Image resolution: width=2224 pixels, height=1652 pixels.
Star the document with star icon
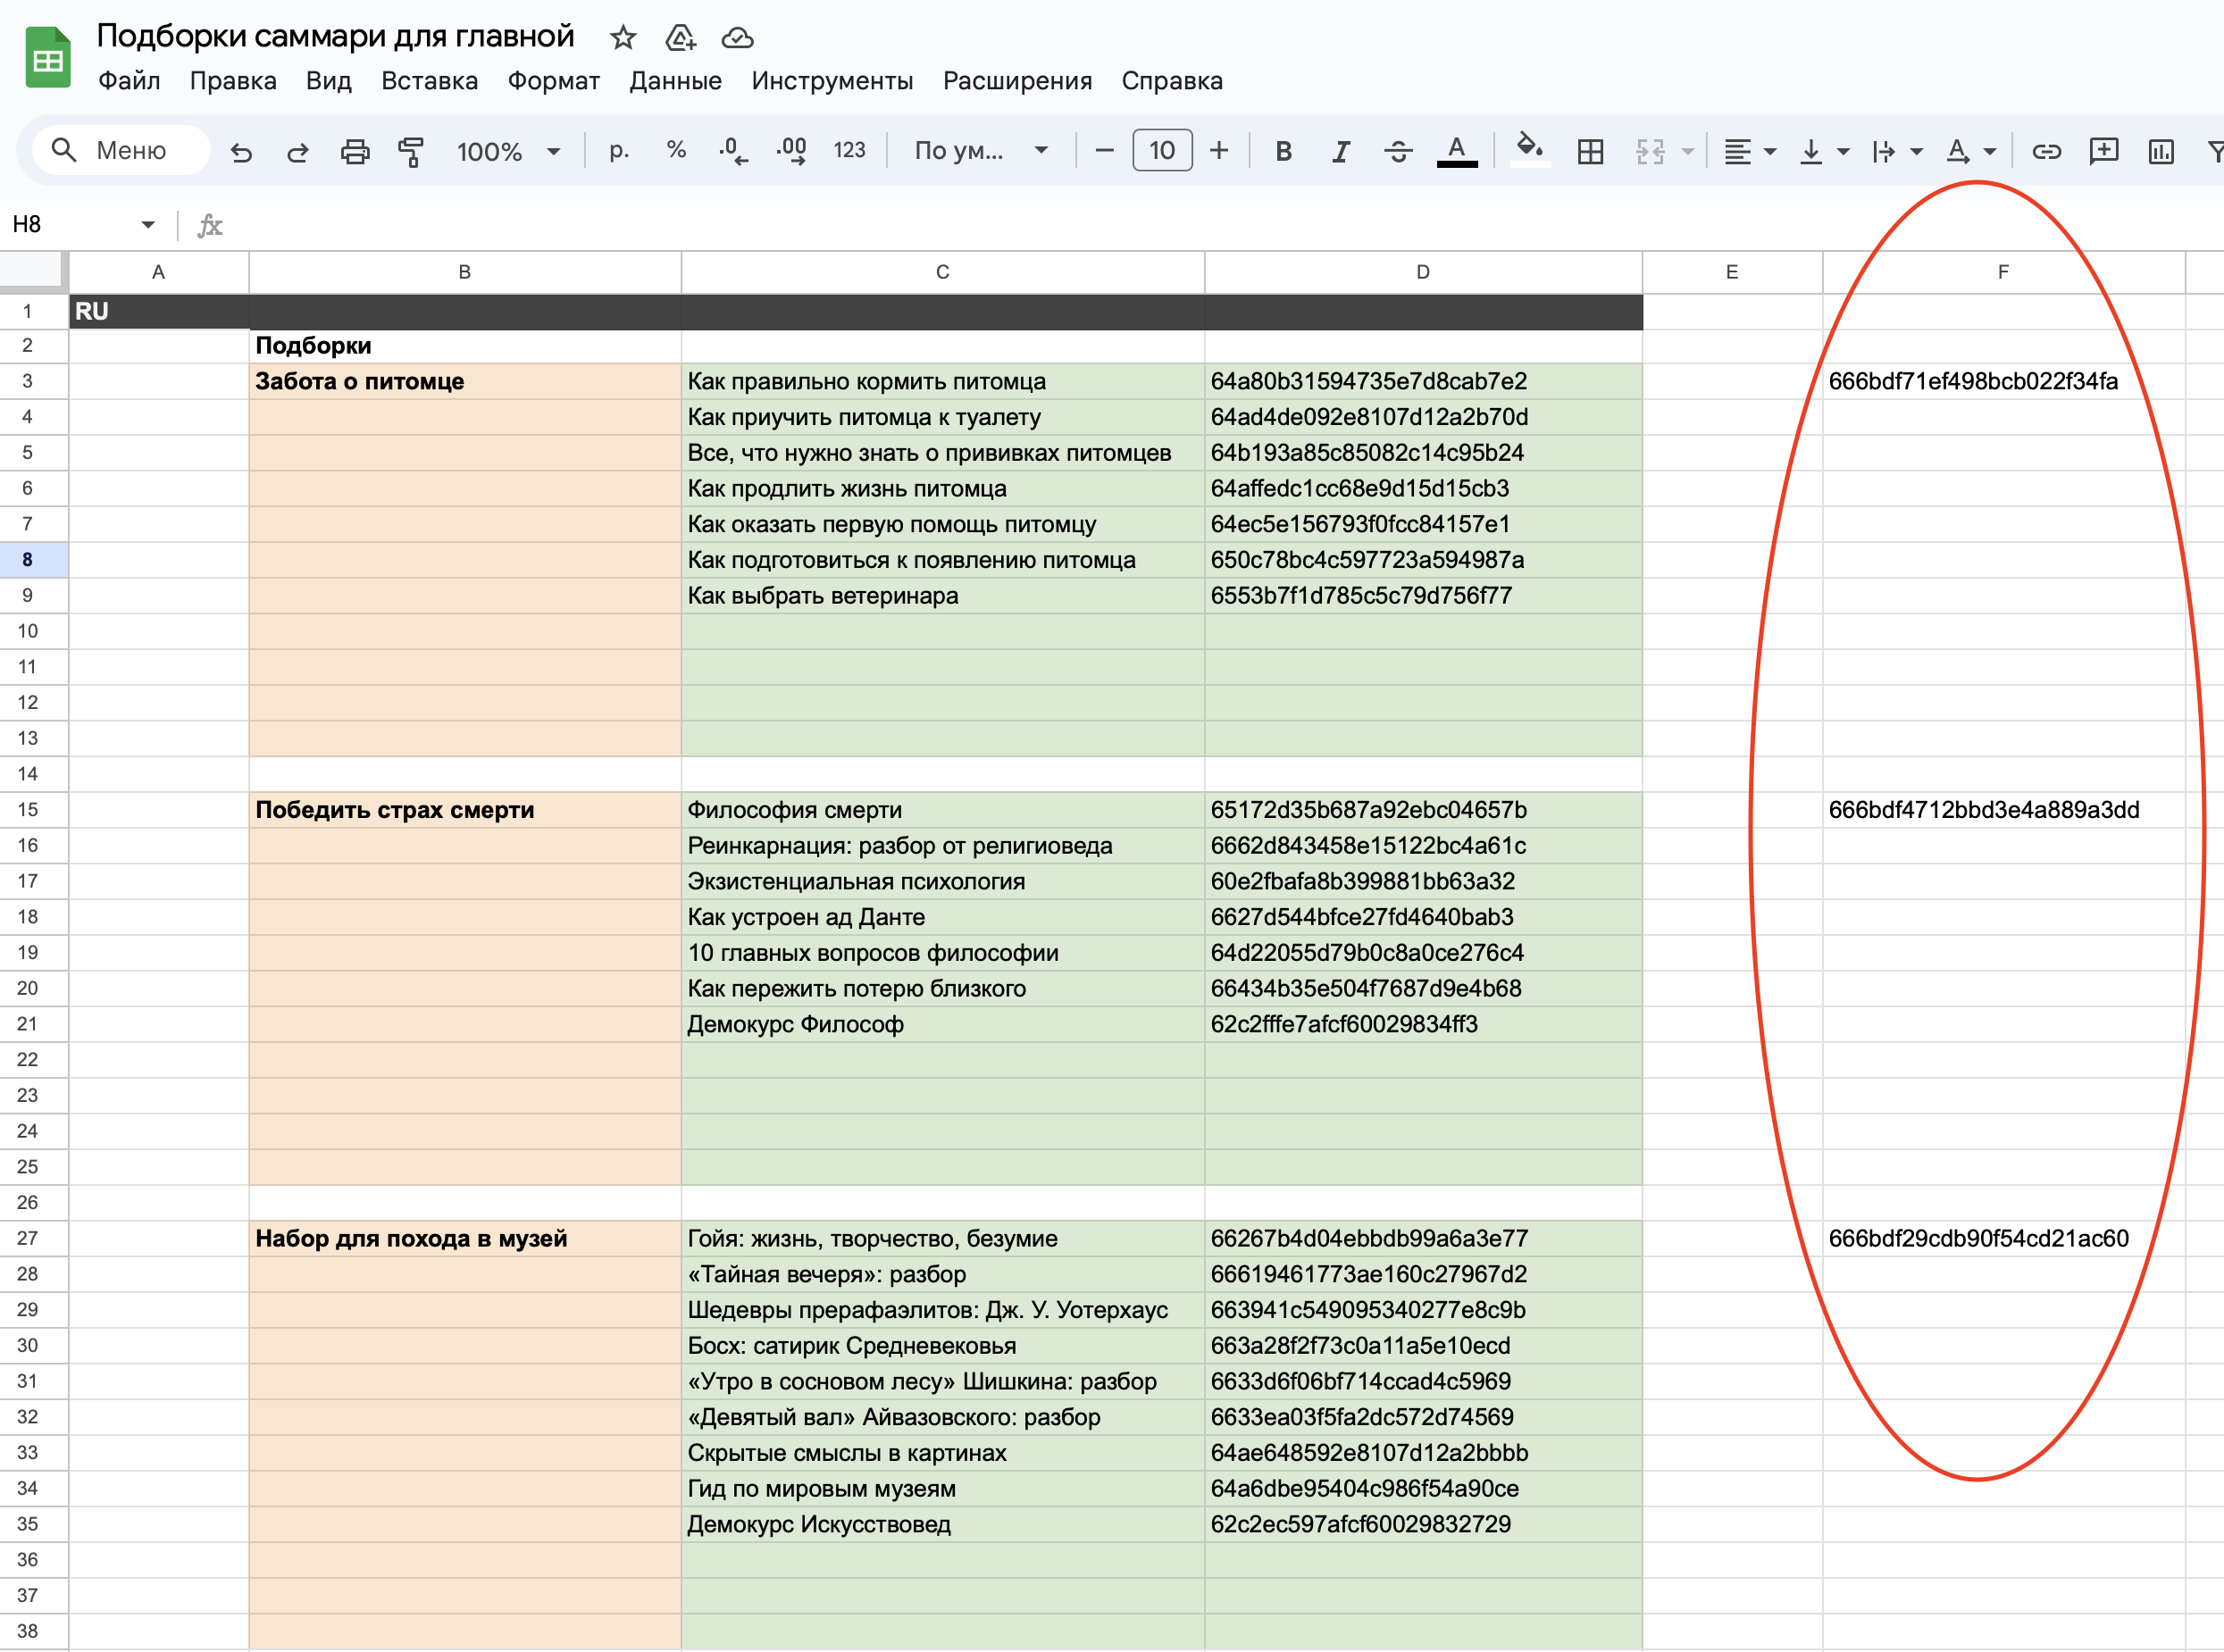pos(623,38)
